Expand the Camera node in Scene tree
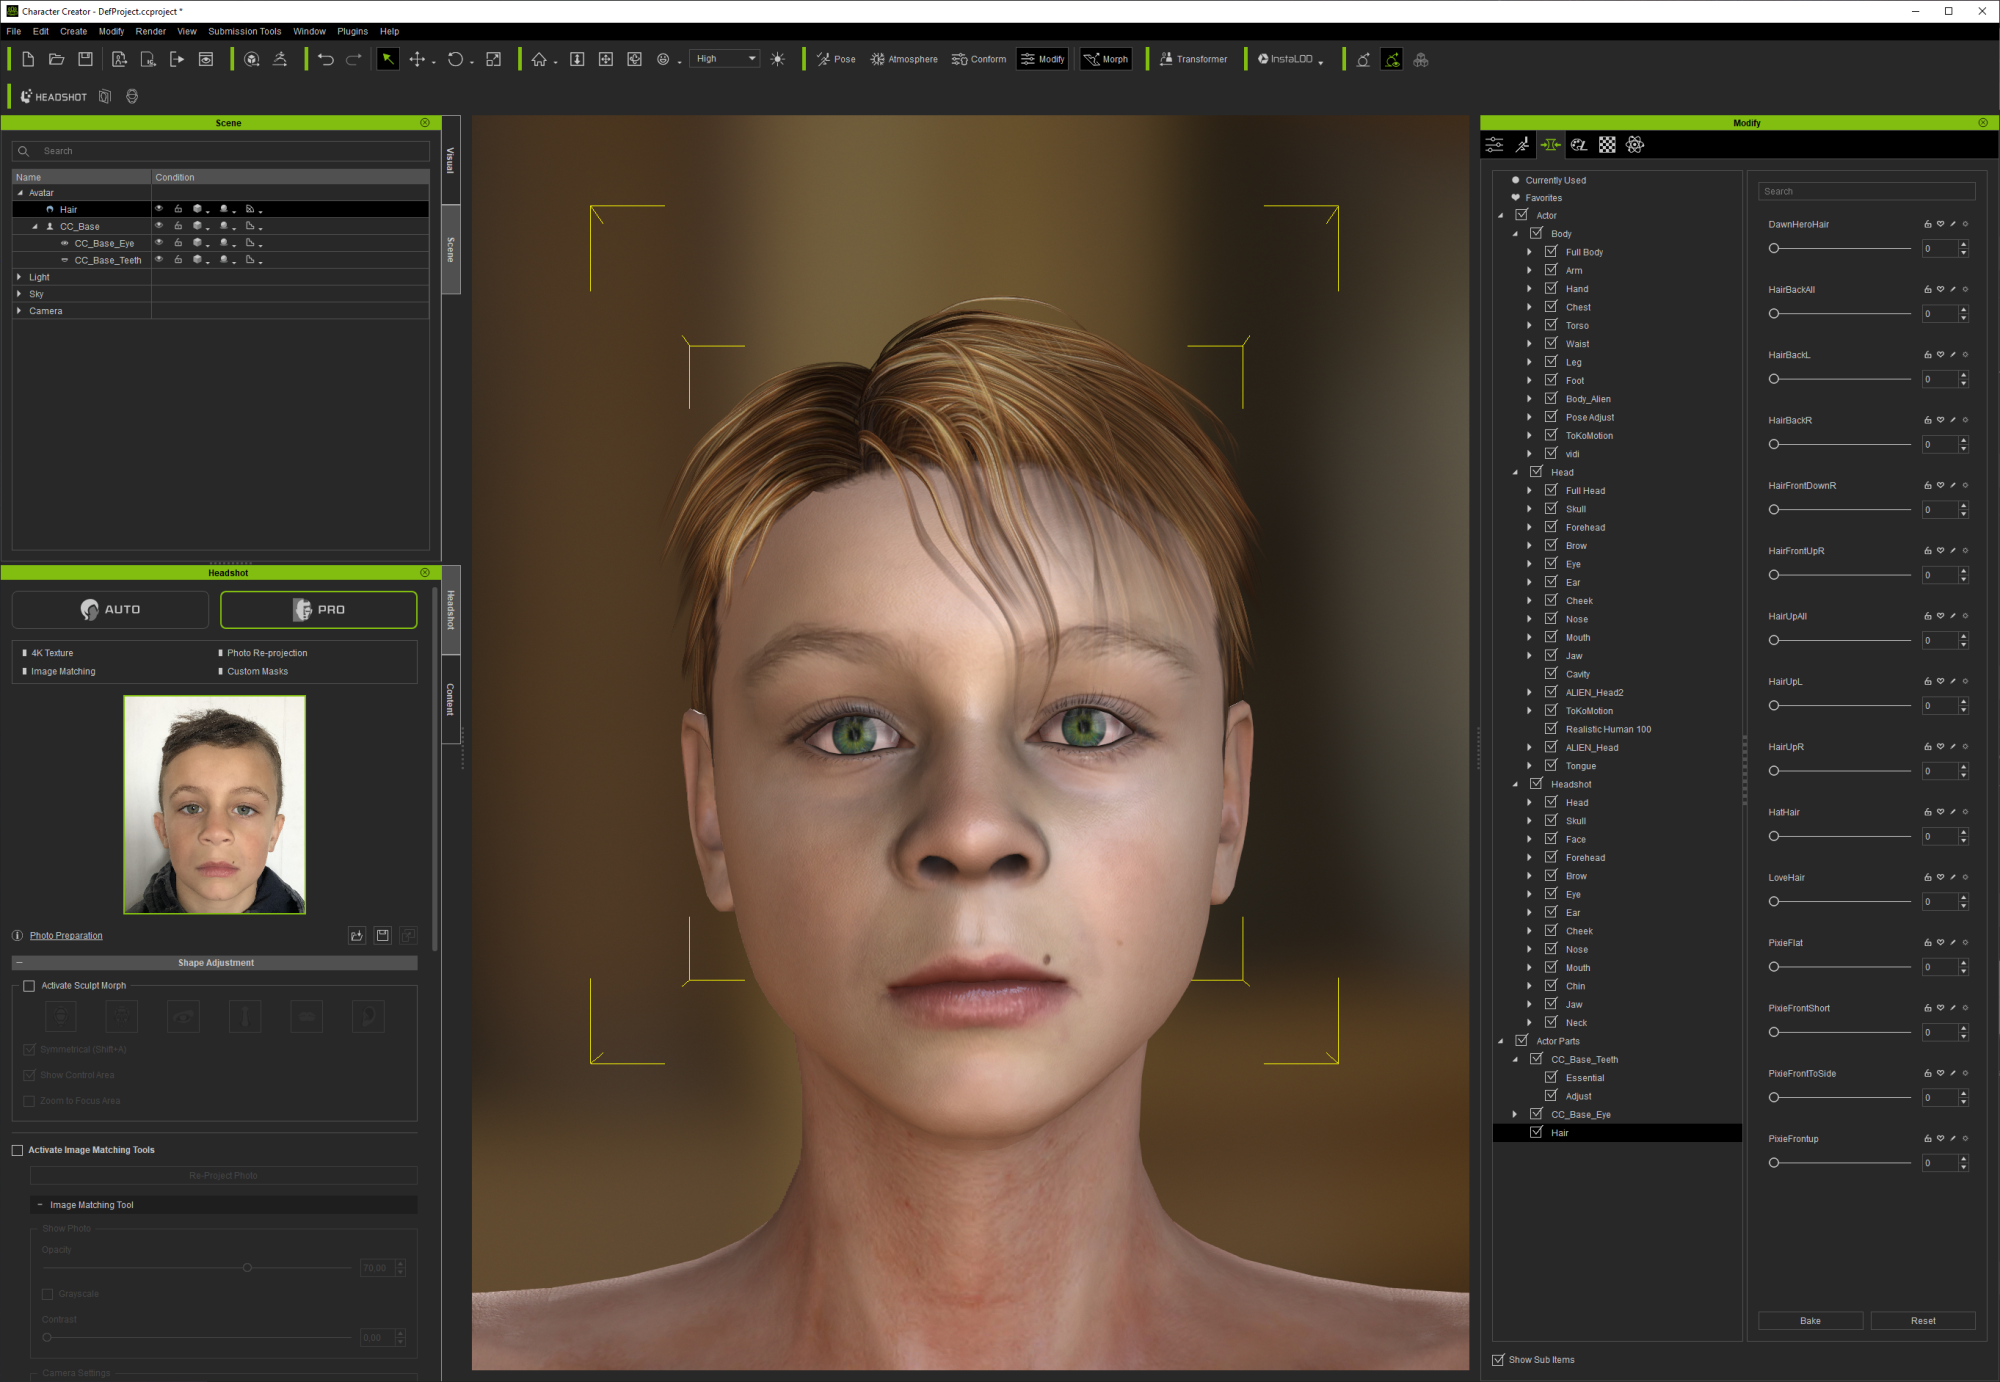 coord(19,311)
